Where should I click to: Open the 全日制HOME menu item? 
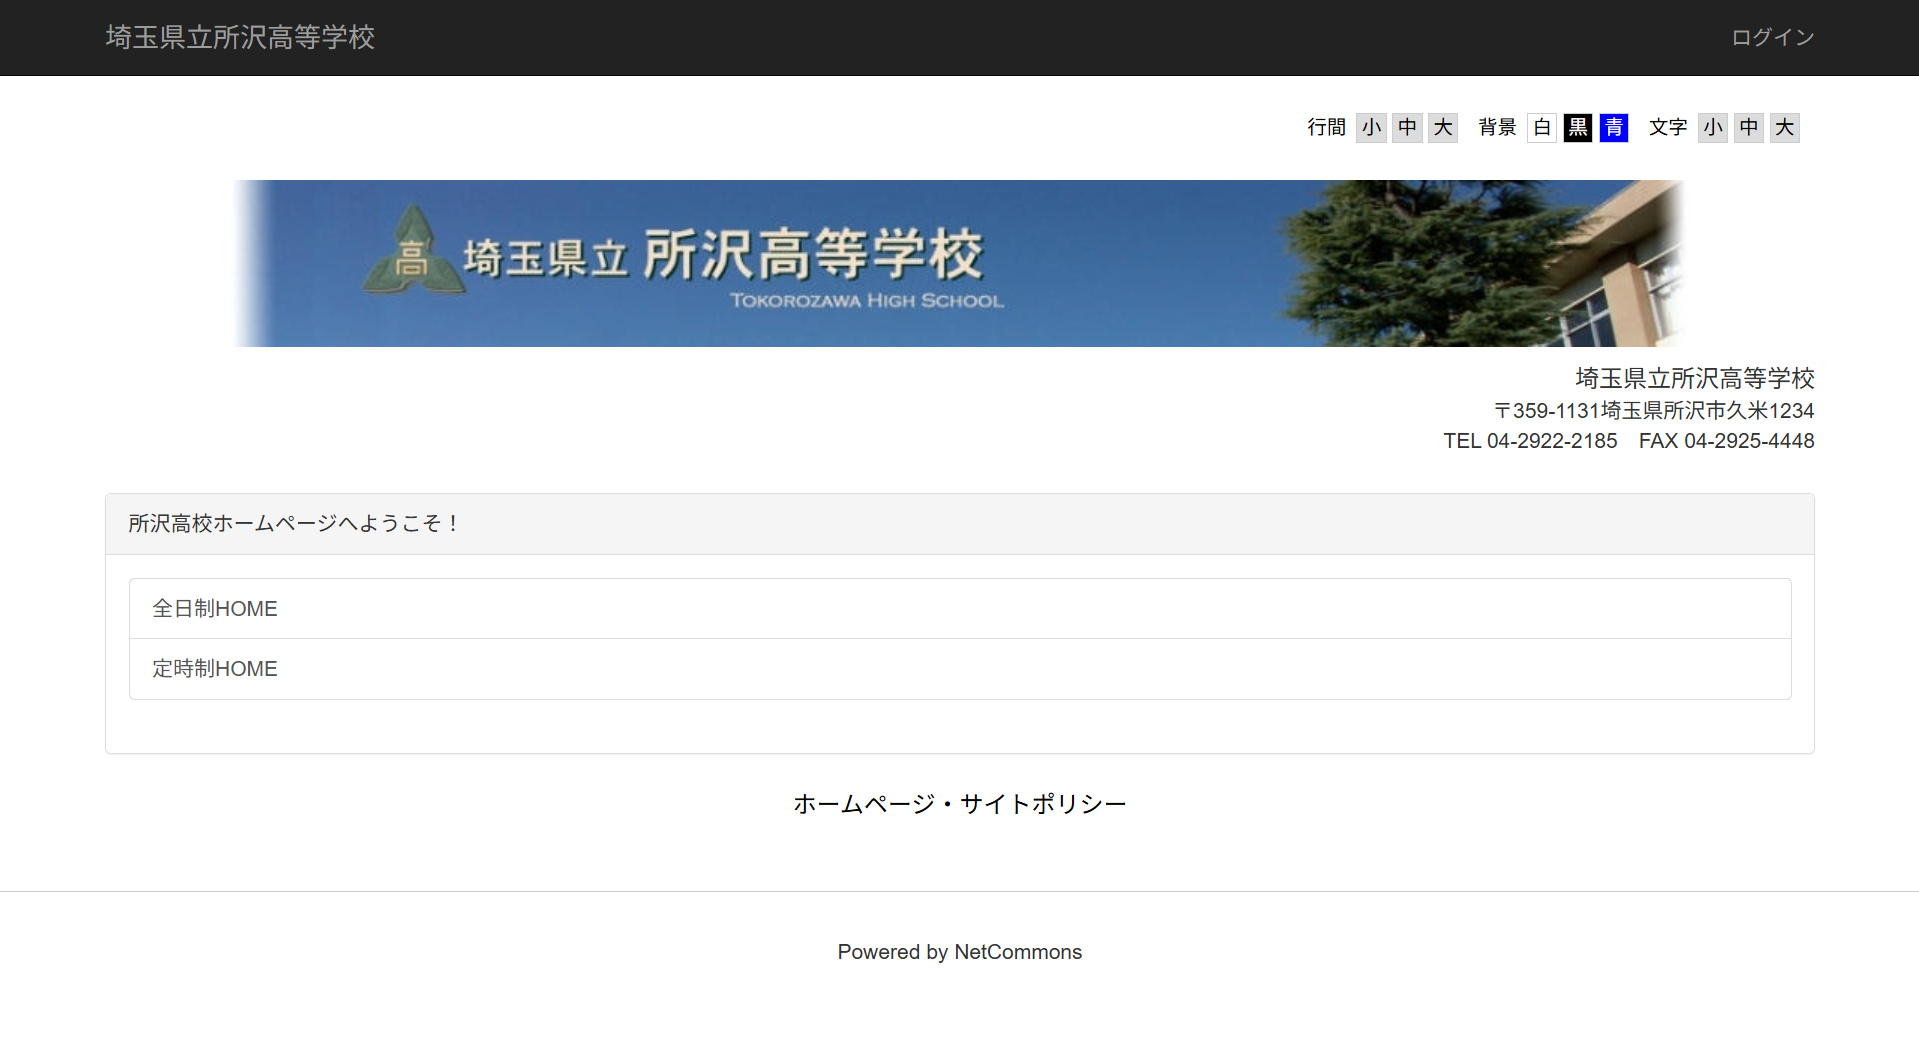(960, 608)
